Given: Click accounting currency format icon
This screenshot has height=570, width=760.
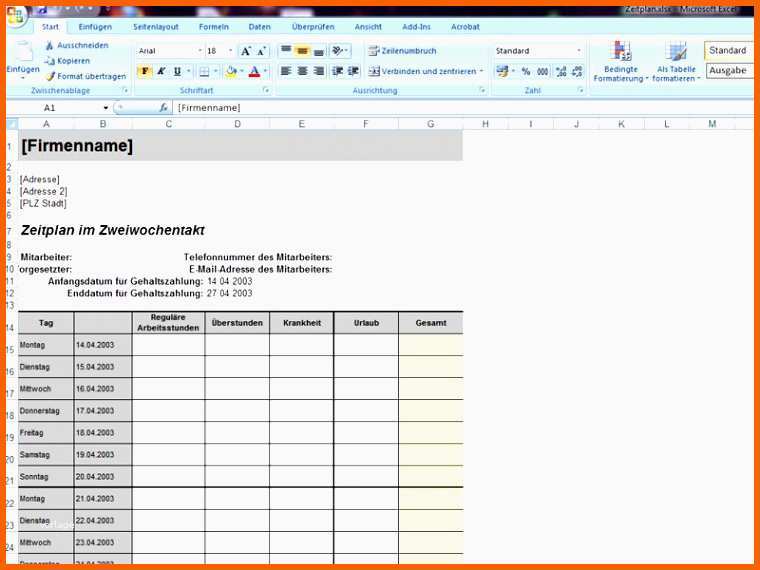Looking at the screenshot, I should [502, 72].
